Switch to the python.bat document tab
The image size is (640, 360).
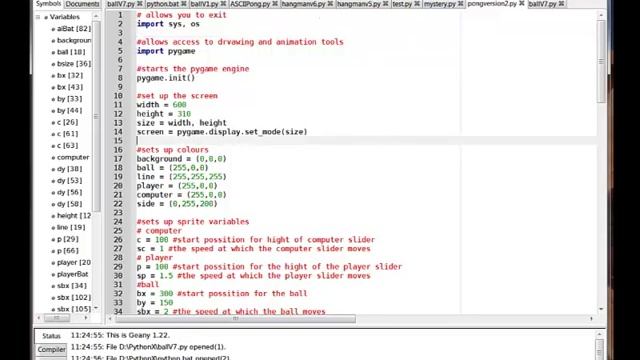pyautogui.click(x=162, y=4)
